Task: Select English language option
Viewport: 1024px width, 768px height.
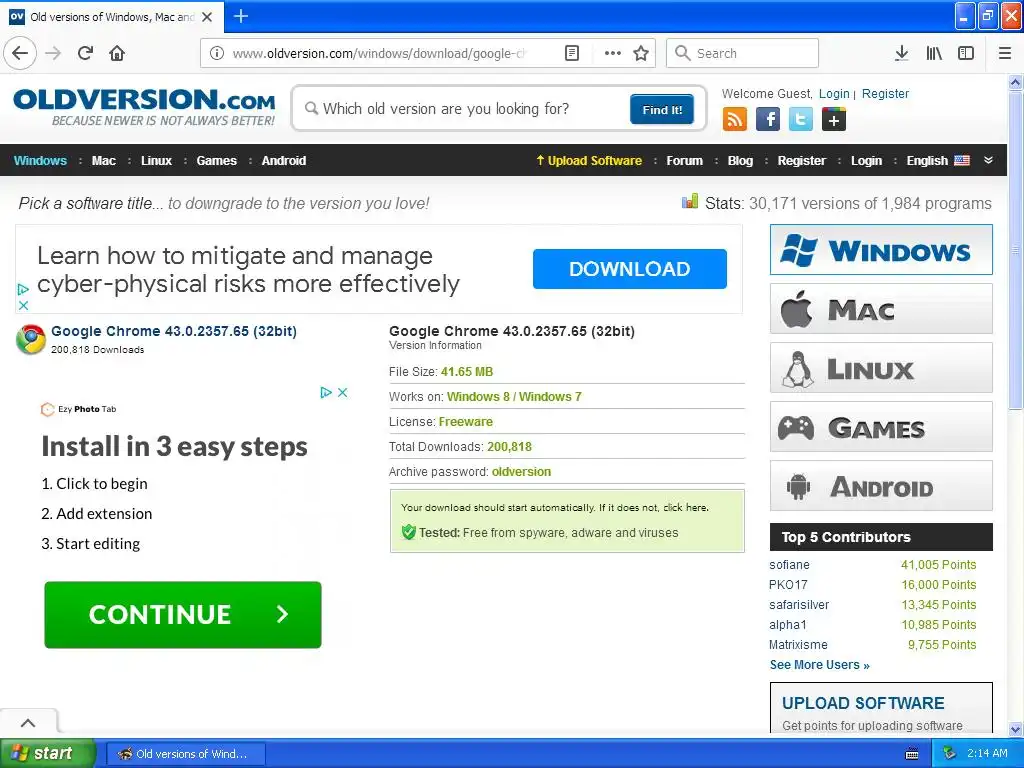Action: coord(938,161)
